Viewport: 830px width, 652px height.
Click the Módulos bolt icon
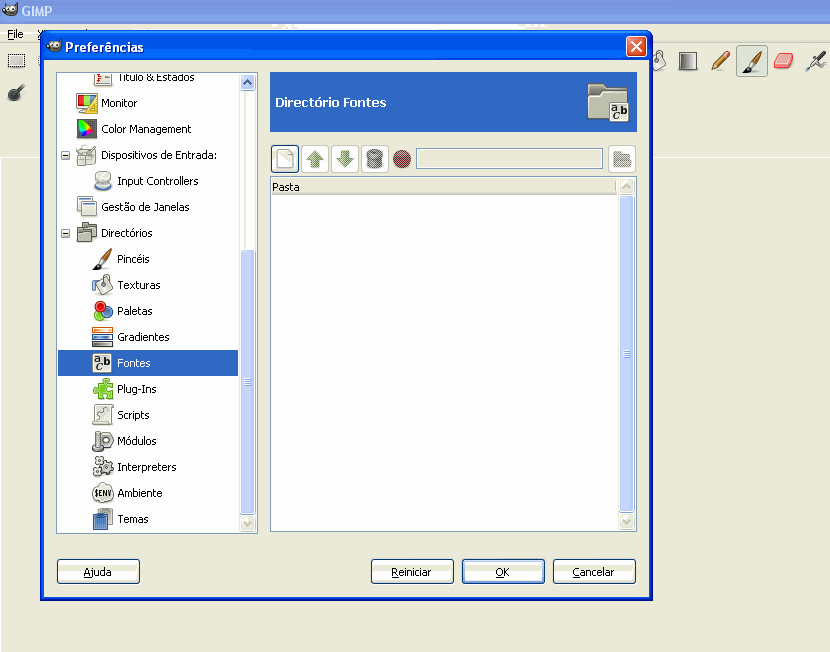(x=102, y=441)
